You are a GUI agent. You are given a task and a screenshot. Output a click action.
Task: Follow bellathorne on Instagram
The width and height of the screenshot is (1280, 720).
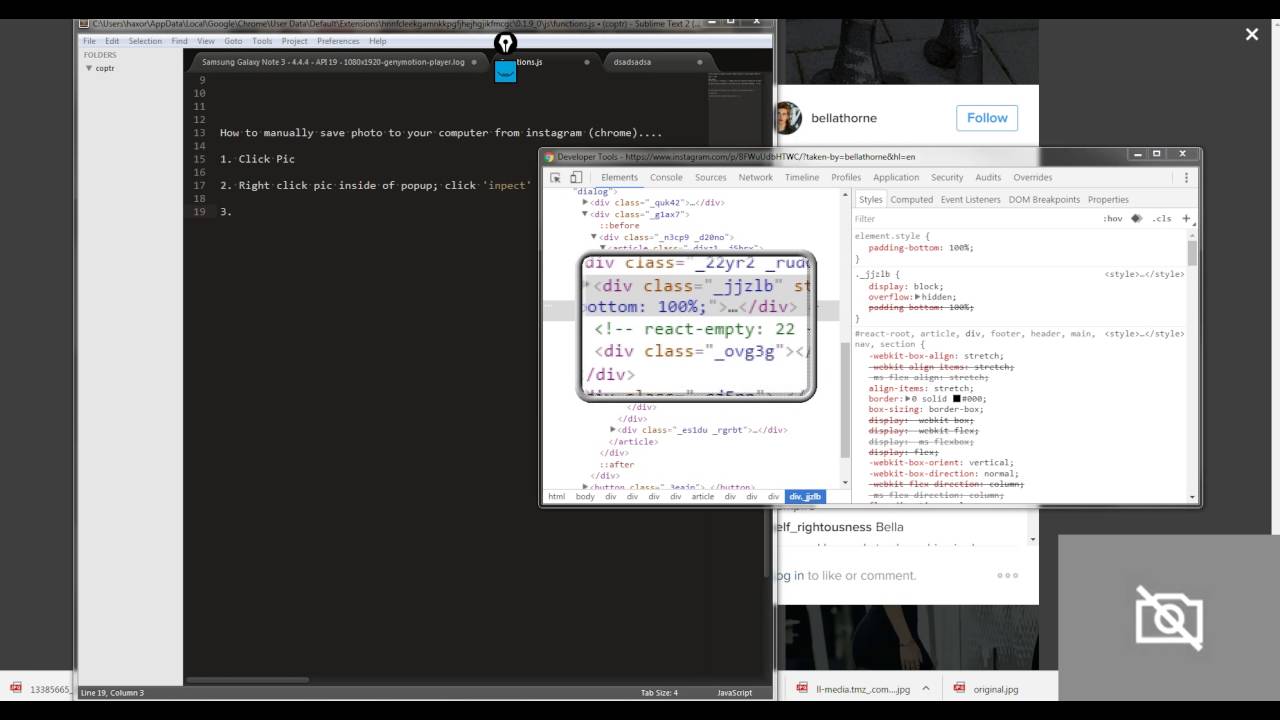pos(987,118)
